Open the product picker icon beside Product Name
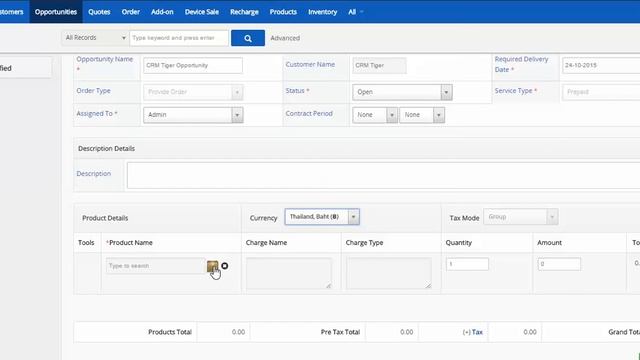Viewport: 640px width, 360px height. (x=213, y=266)
